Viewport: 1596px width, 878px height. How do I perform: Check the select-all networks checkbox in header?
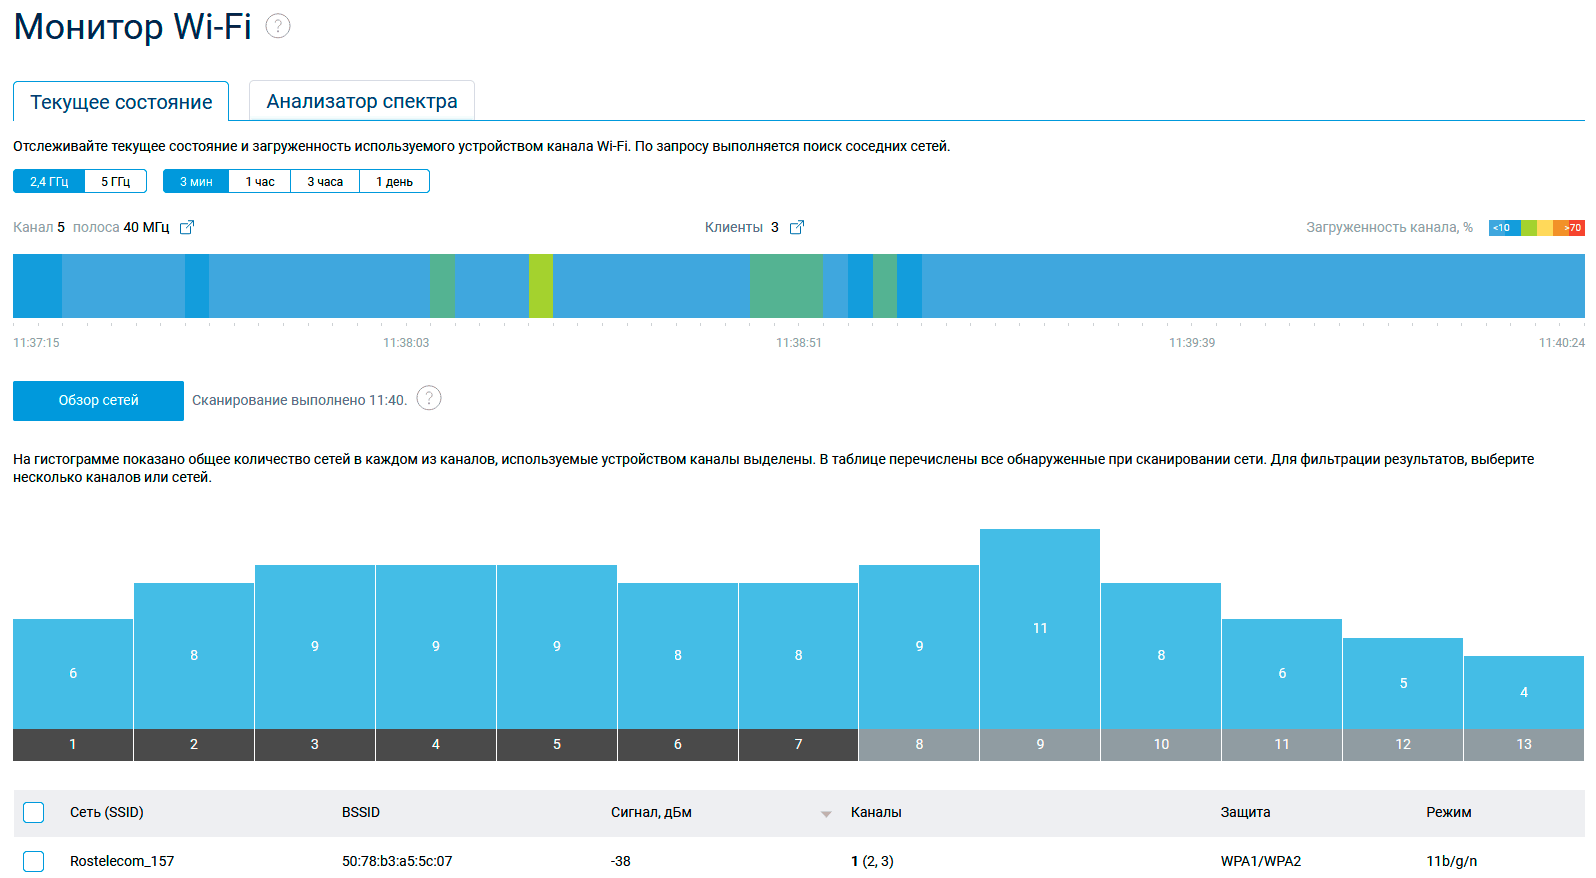point(34,813)
